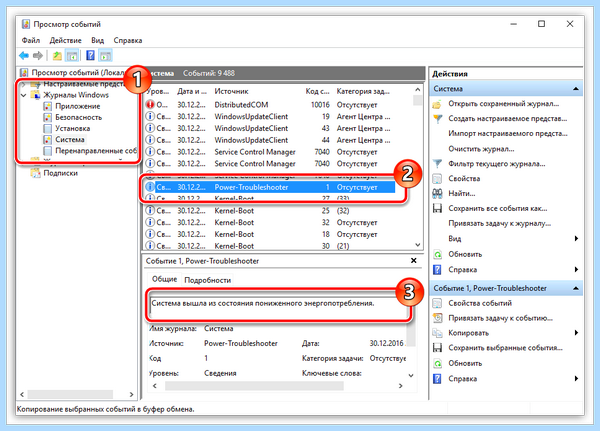Click Обновить under Система actions
This screenshot has width=600, height=431.
pyautogui.click(x=465, y=254)
